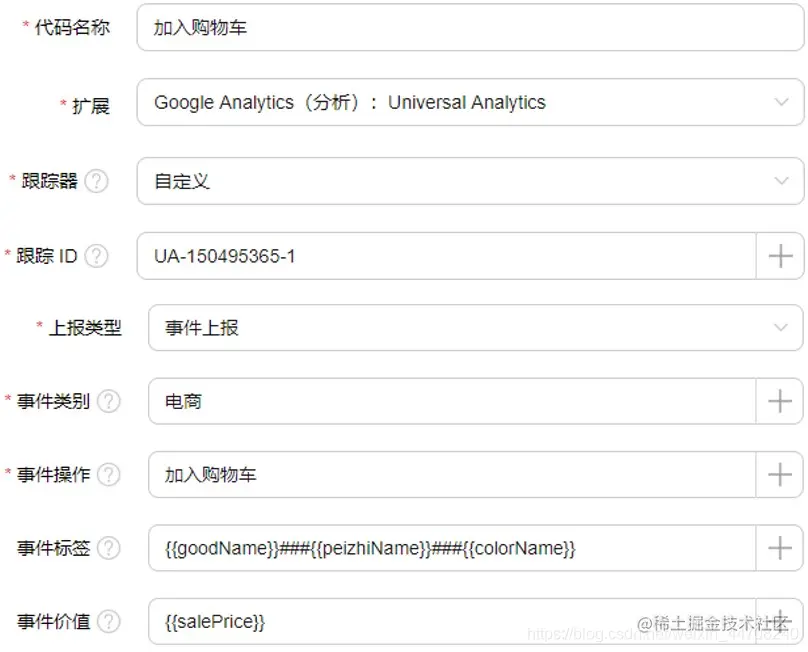Click the help icon next to 事件标签

109,548
